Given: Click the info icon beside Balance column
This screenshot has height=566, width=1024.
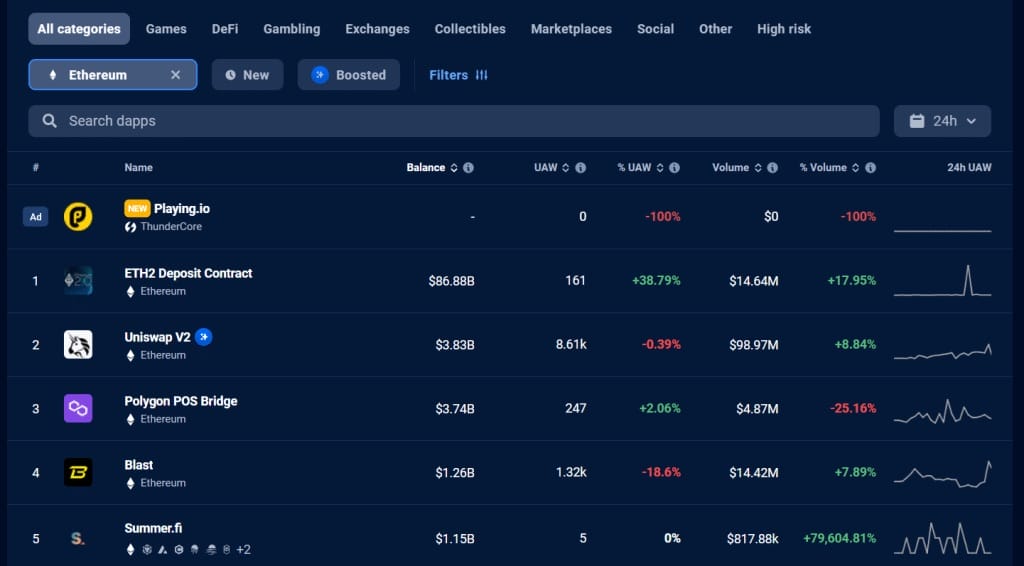Looking at the screenshot, I should click(x=468, y=168).
